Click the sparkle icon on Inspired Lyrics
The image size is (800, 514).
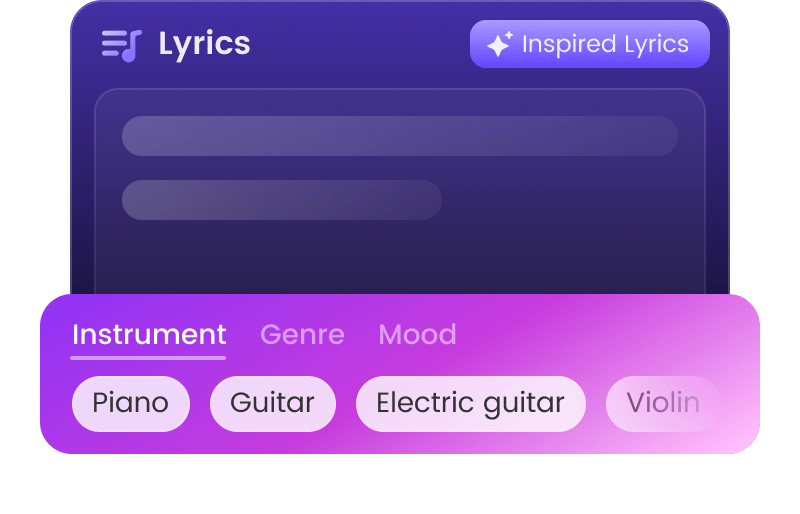(x=499, y=44)
